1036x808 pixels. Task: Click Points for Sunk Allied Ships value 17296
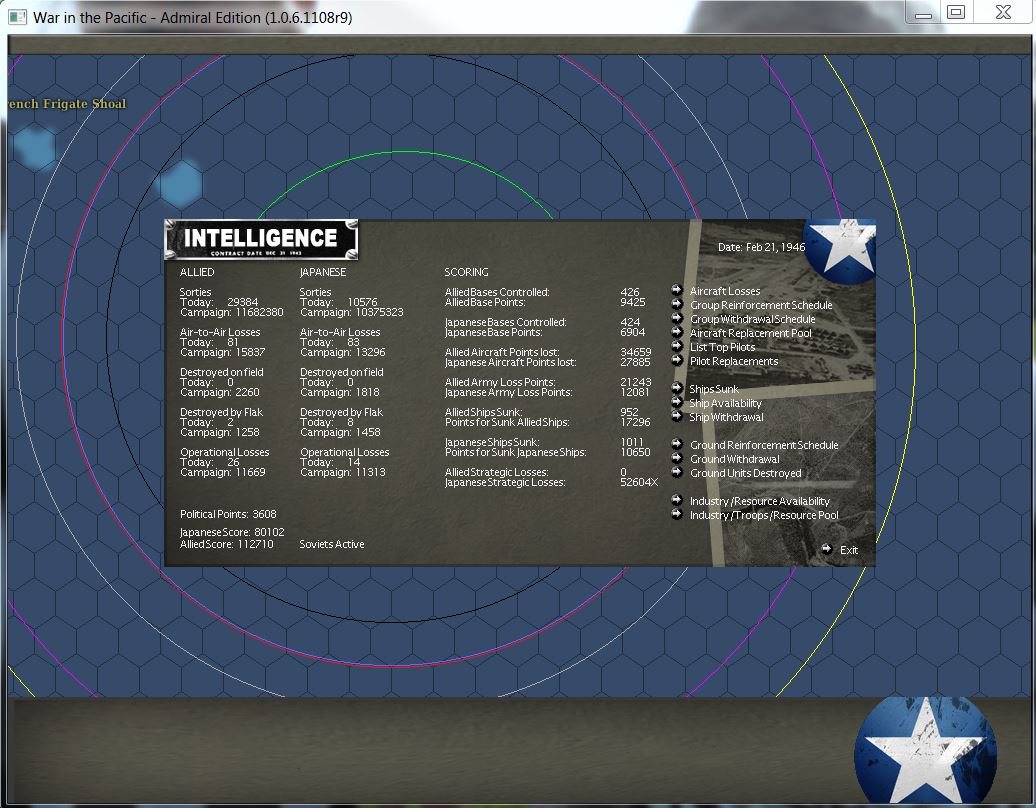(x=636, y=422)
